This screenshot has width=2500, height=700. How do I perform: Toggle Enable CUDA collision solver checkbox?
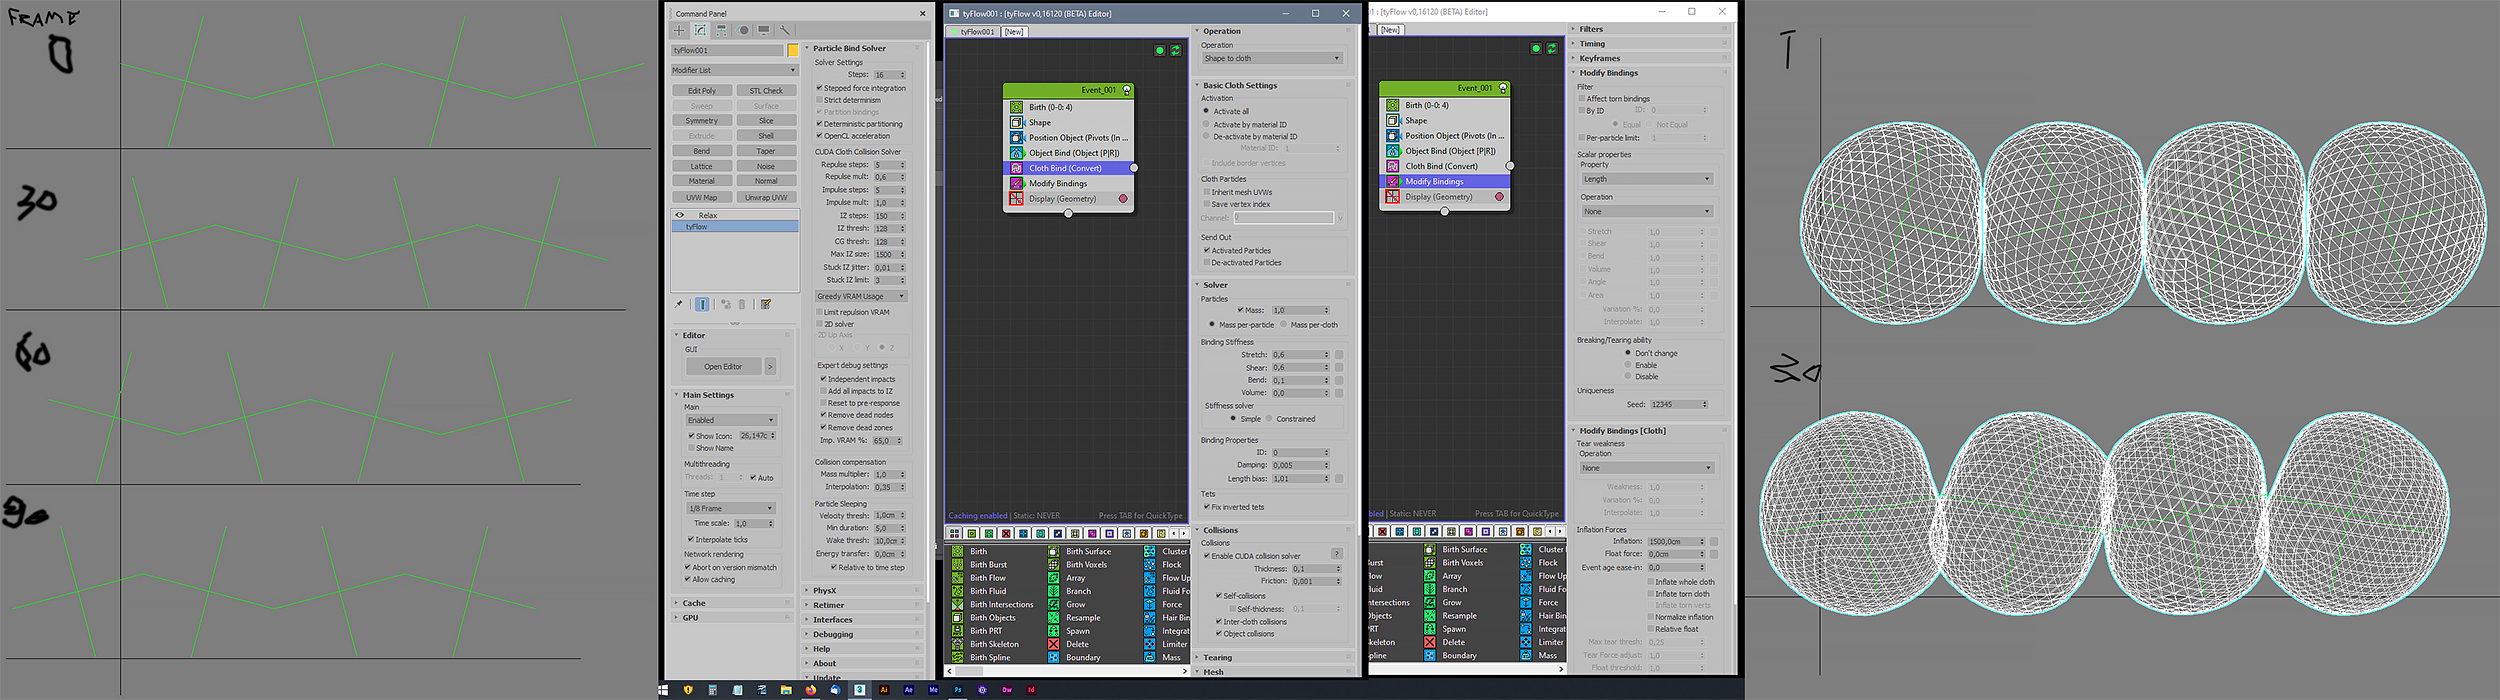1207,556
